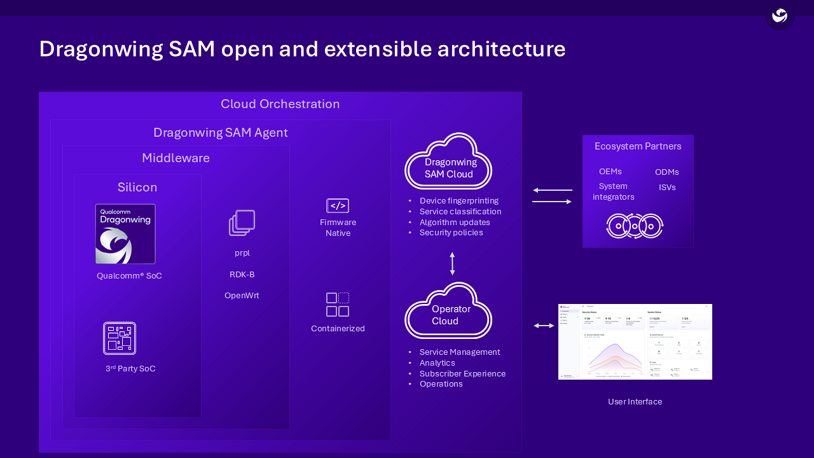This screenshot has width=814, height=458.
Task: Click the prpl stacked layers icon
Action: [242, 223]
